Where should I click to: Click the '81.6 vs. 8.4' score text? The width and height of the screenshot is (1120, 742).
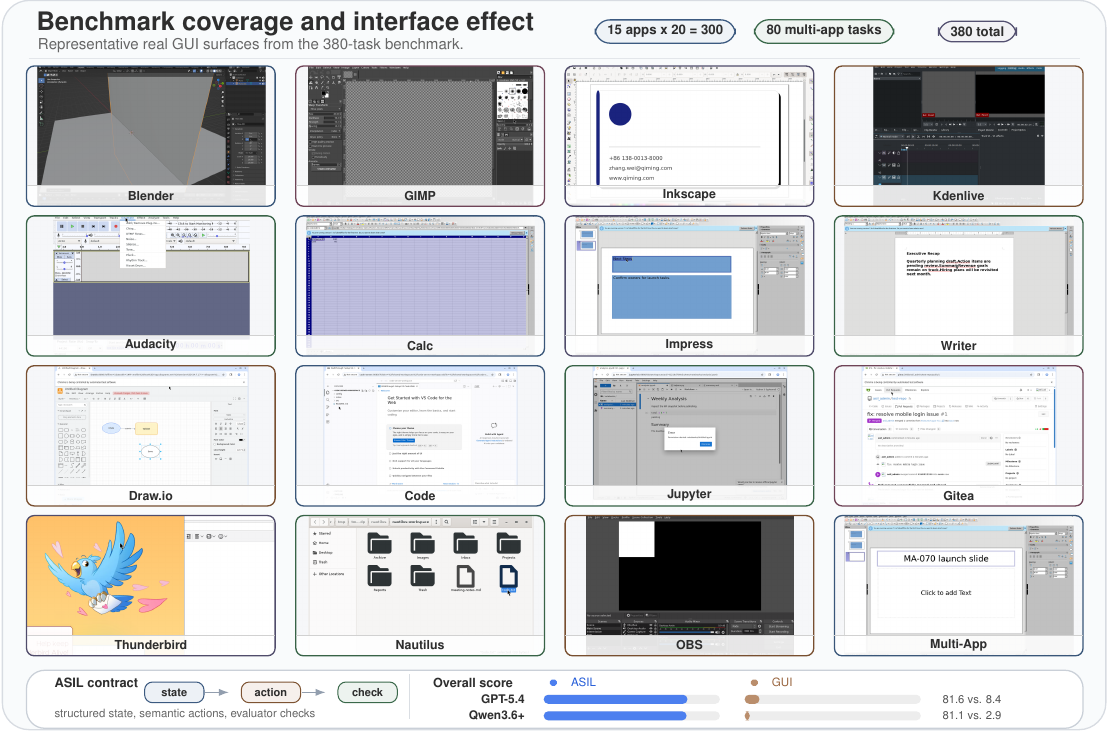[x=971, y=699]
